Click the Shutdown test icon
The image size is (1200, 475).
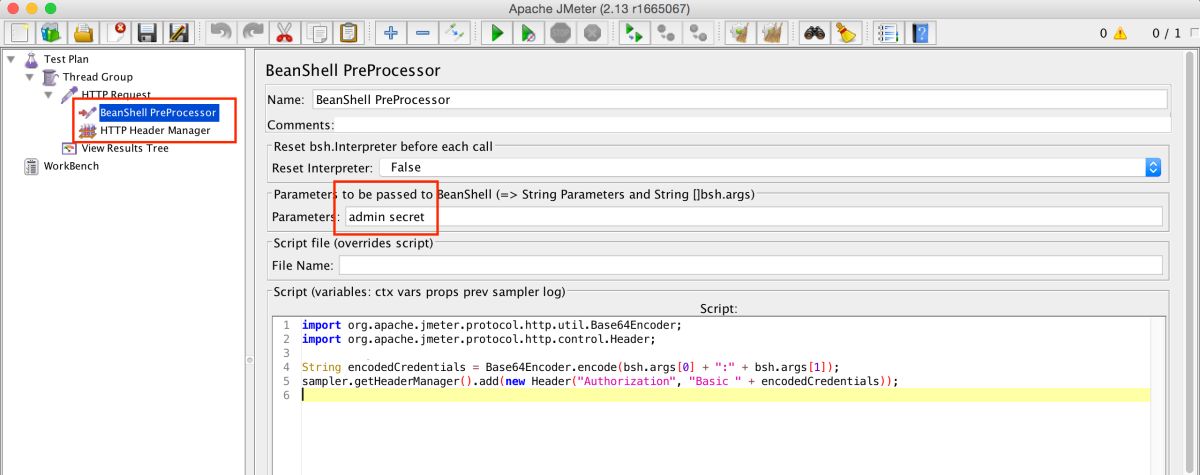pyautogui.click(x=592, y=33)
